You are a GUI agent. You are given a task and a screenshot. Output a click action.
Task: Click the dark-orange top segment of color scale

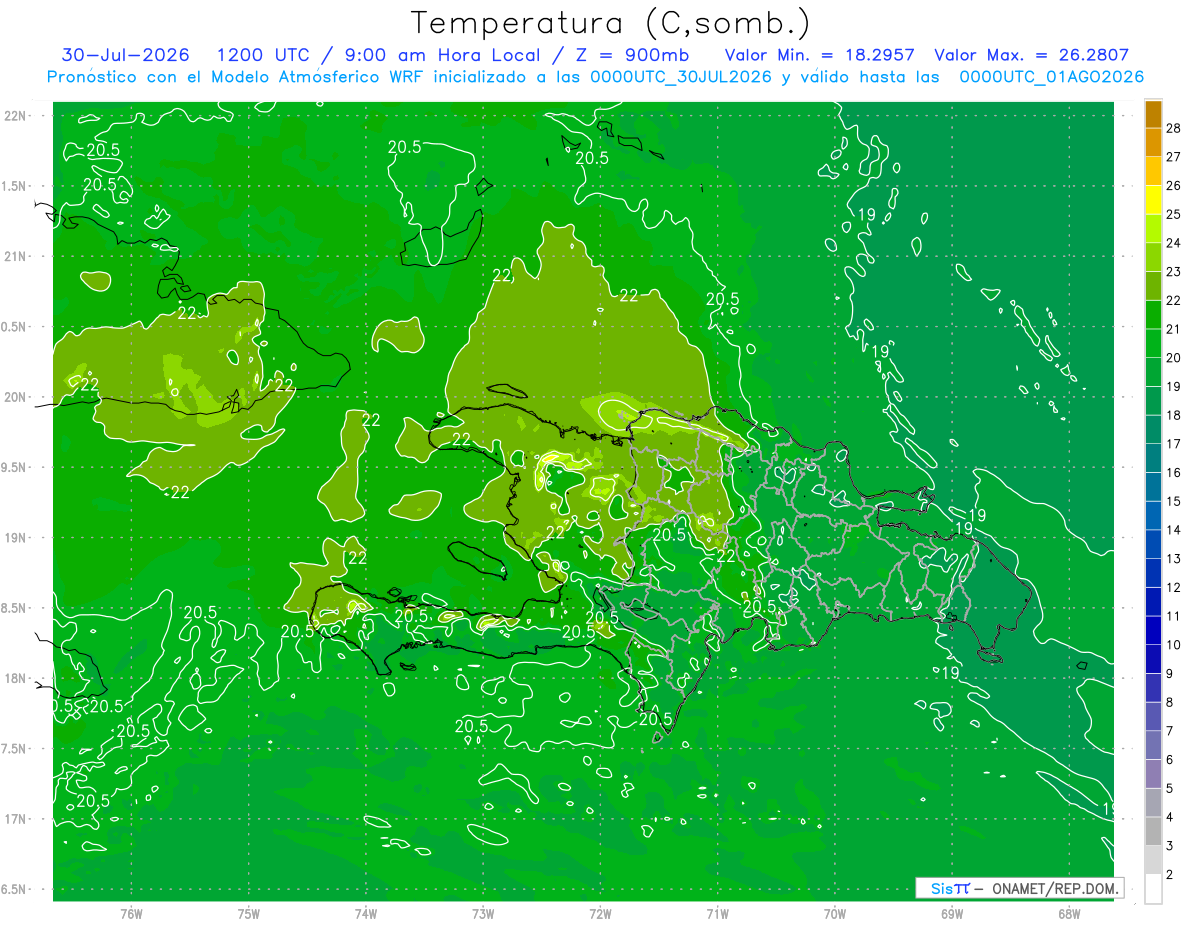pos(1153,114)
